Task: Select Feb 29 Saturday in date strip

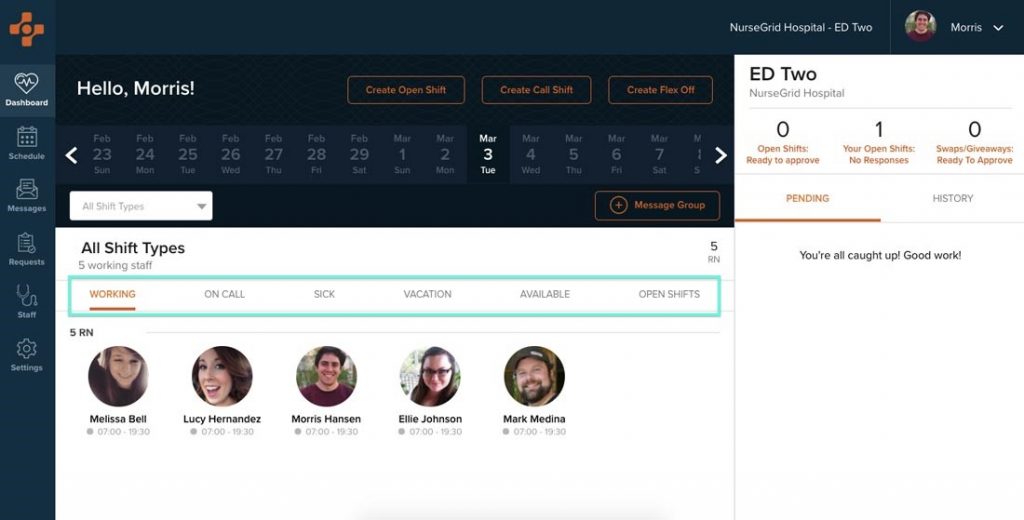Action: (359, 154)
